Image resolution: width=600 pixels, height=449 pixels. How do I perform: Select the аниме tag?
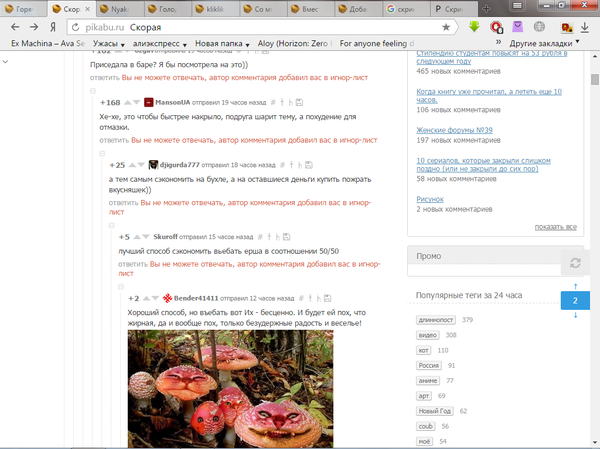point(428,381)
